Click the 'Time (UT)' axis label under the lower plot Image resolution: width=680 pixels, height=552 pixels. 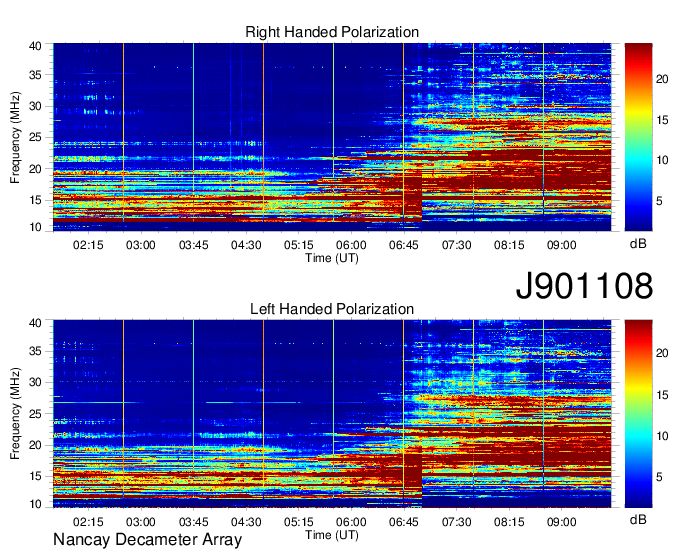click(x=332, y=535)
